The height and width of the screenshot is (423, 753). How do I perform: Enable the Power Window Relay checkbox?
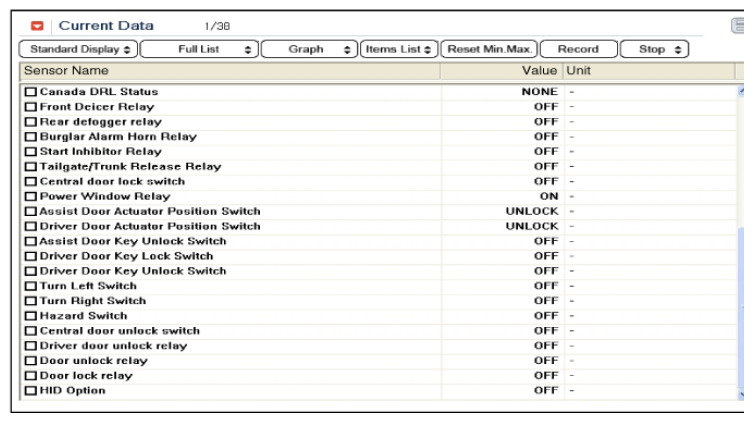31,196
